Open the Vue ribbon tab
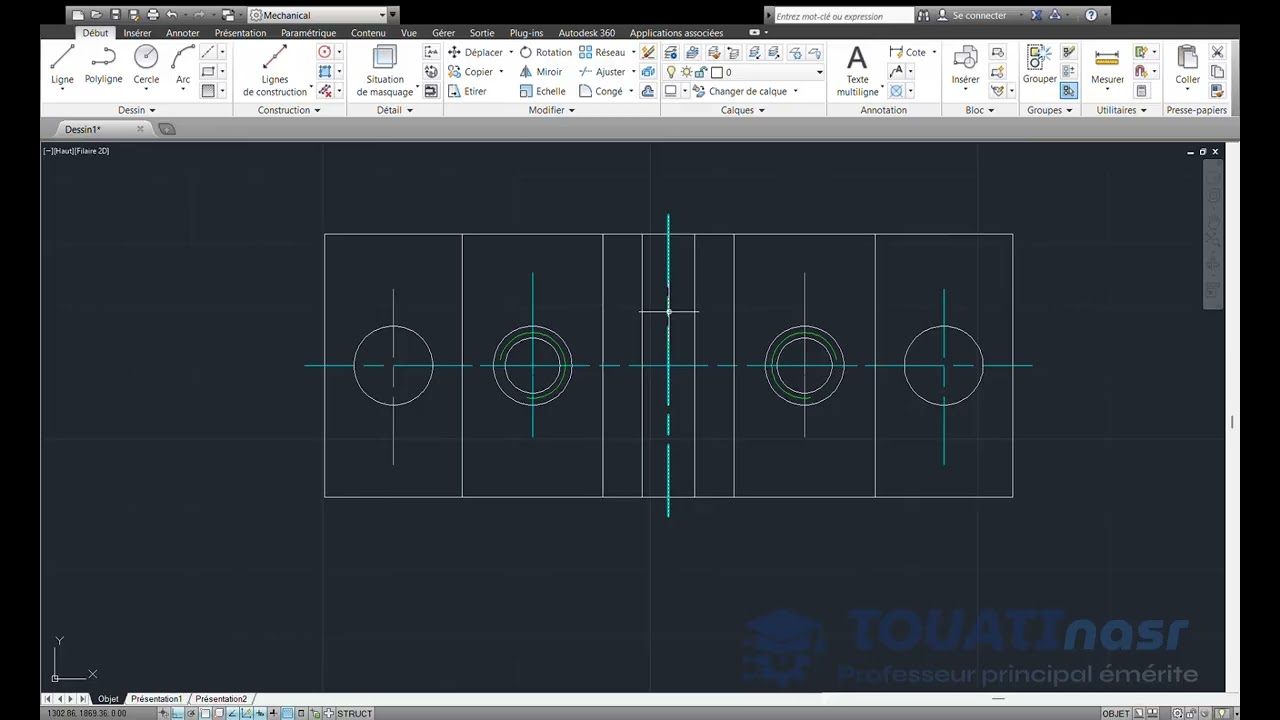The width and height of the screenshot is (1280, 720). pyautogui.click(x=409, y=33)
